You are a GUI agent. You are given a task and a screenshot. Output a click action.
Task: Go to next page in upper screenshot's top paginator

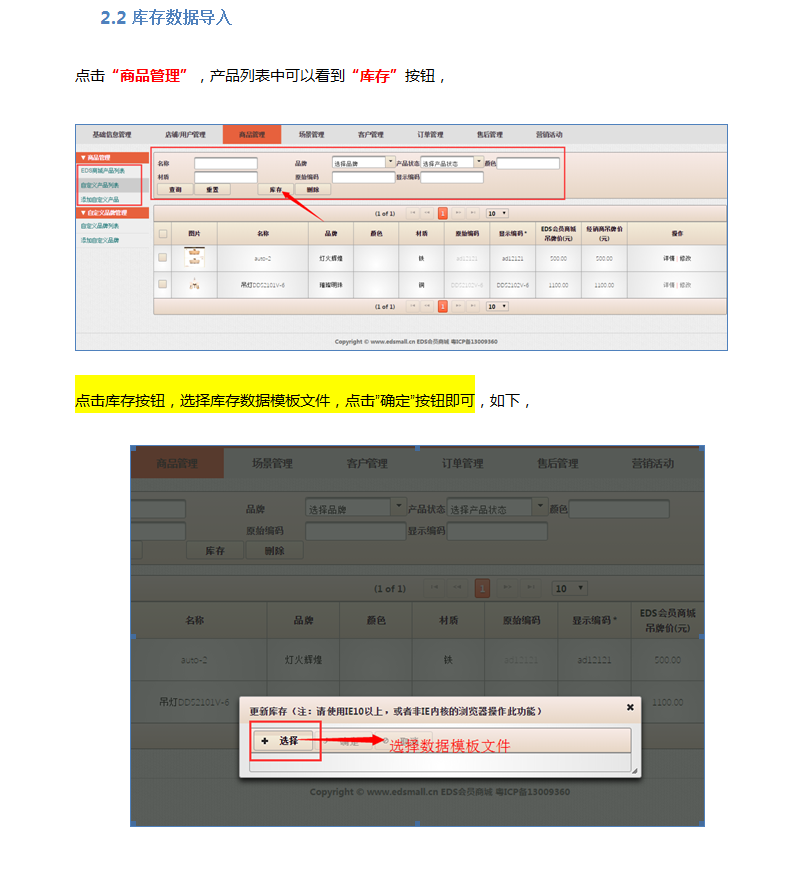click(458, 213)
